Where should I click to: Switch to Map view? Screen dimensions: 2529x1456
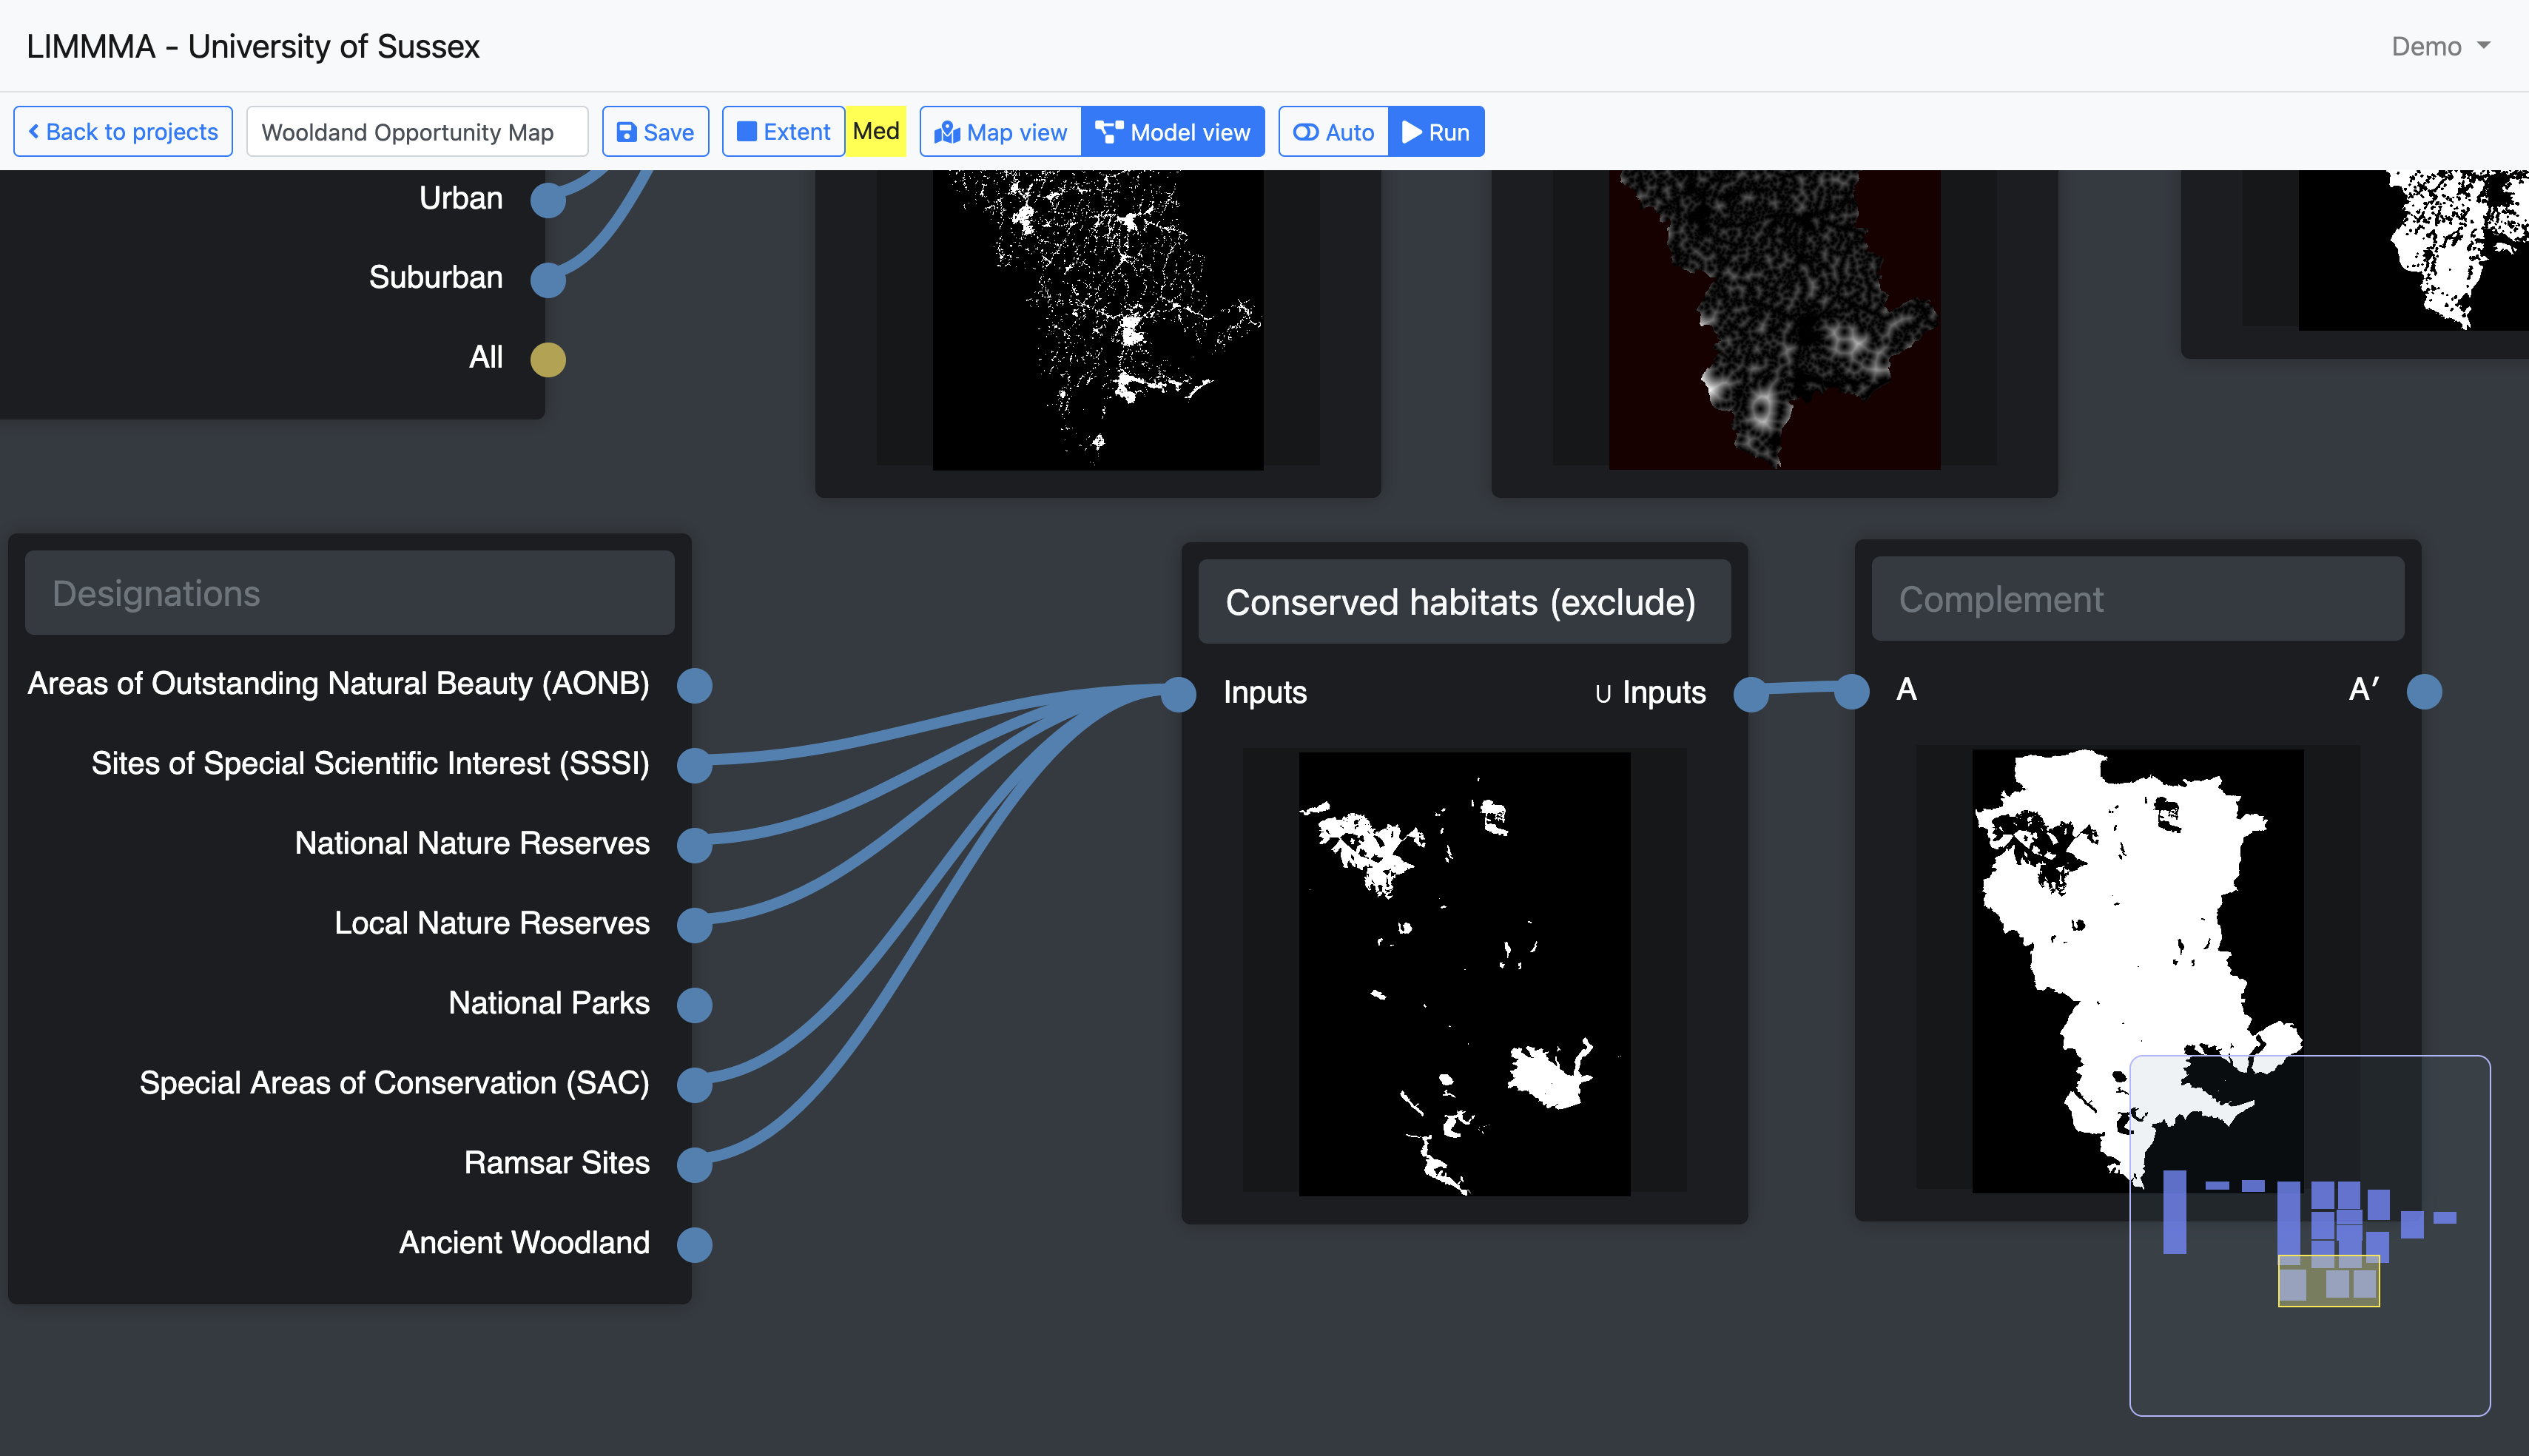coord(1001,132)
